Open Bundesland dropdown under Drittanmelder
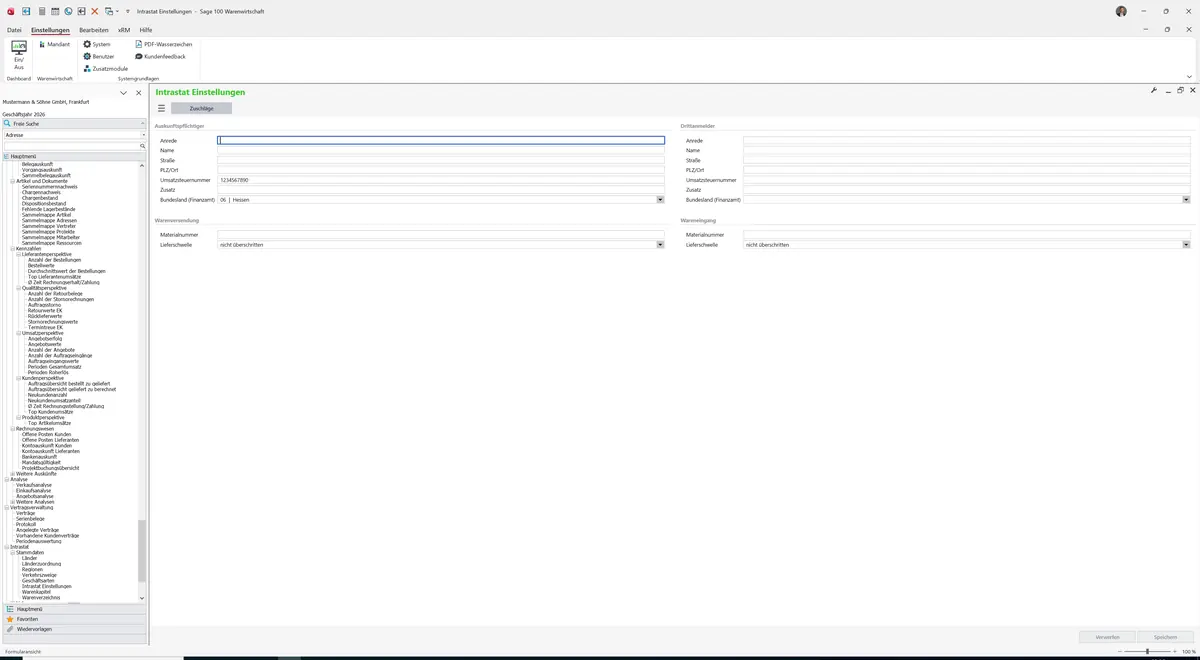Image resolution: width=1200 pixels, height=660 pixels. coord(1186,200)
